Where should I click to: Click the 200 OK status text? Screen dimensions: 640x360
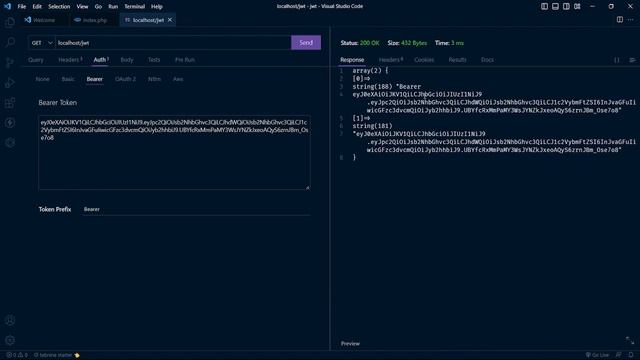369,43
